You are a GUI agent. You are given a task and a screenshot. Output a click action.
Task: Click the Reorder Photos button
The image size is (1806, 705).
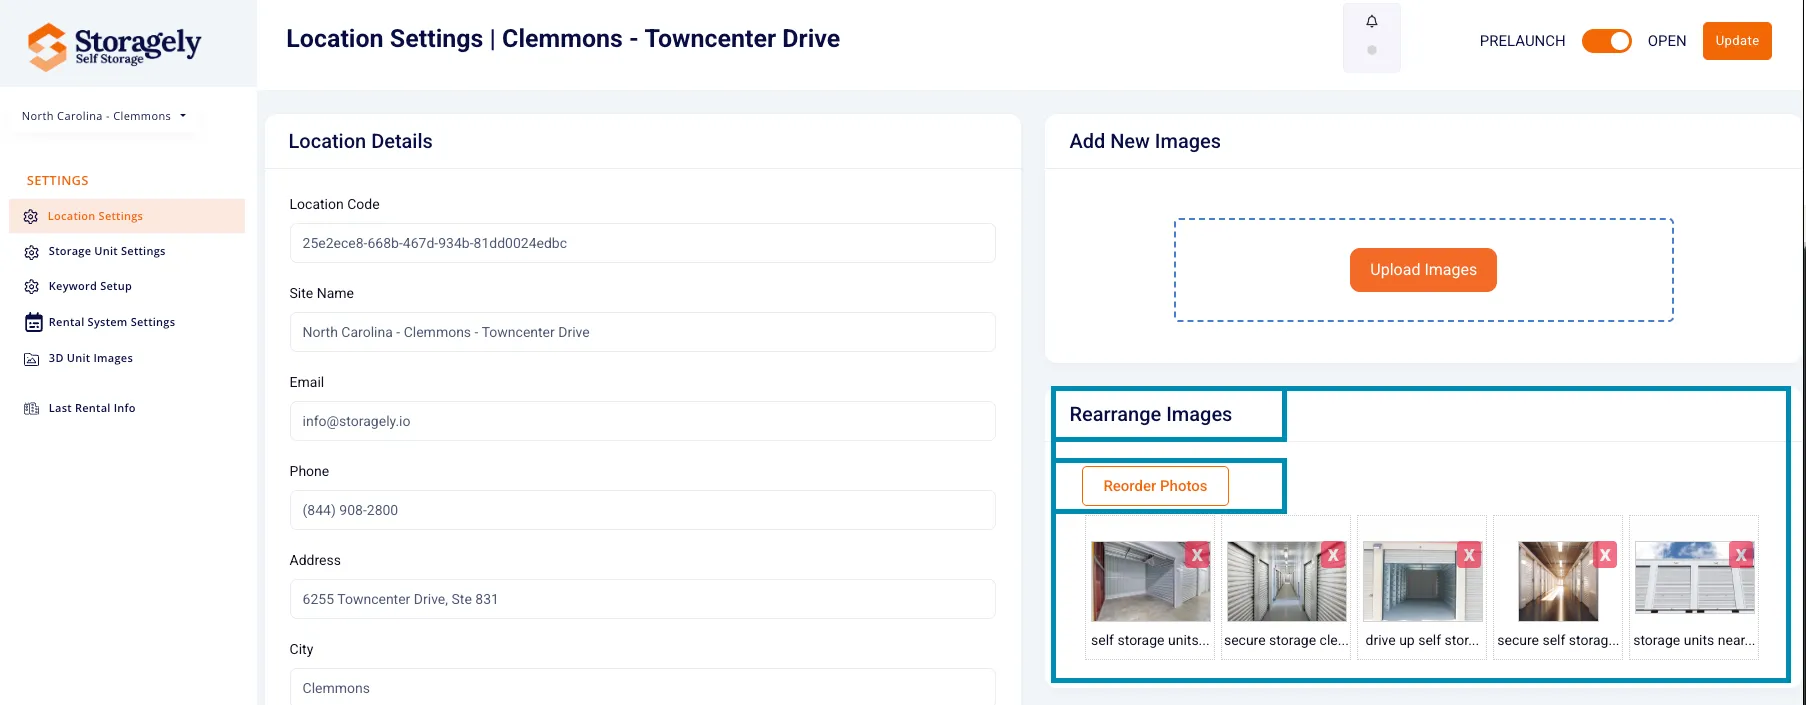pyautogui.click(x=1155, y=486)
